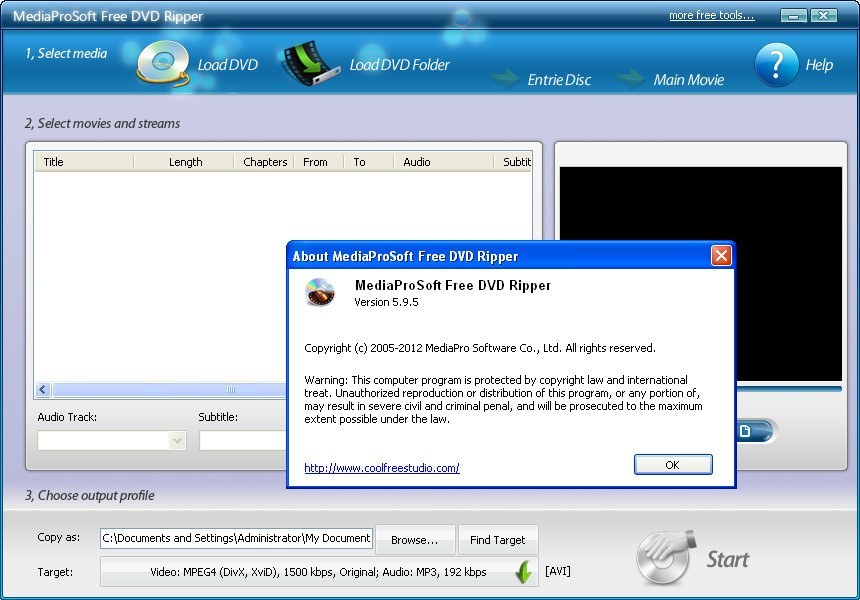The height and width of the screenshot is (600, 860).
Task: Click the Audio column header
Action: point(417,161)
